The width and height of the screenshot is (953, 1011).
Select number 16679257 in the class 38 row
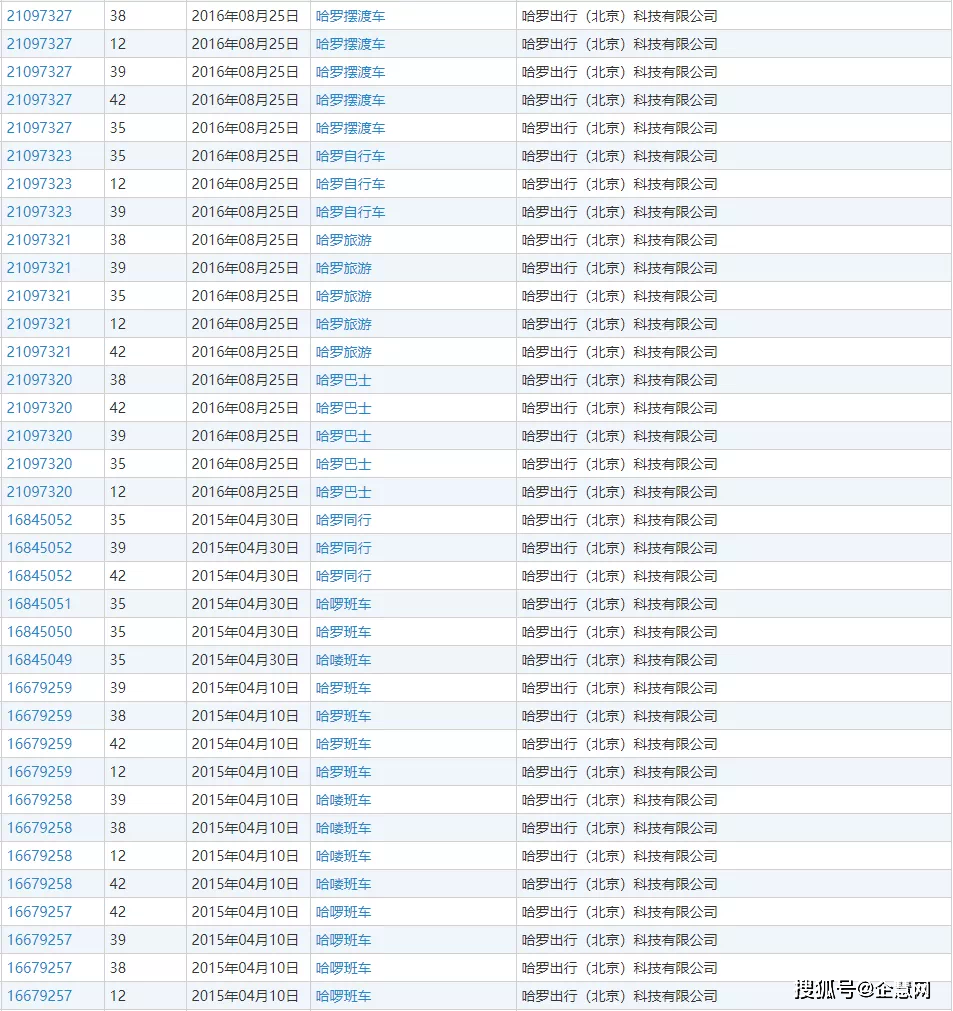point(39,968)
